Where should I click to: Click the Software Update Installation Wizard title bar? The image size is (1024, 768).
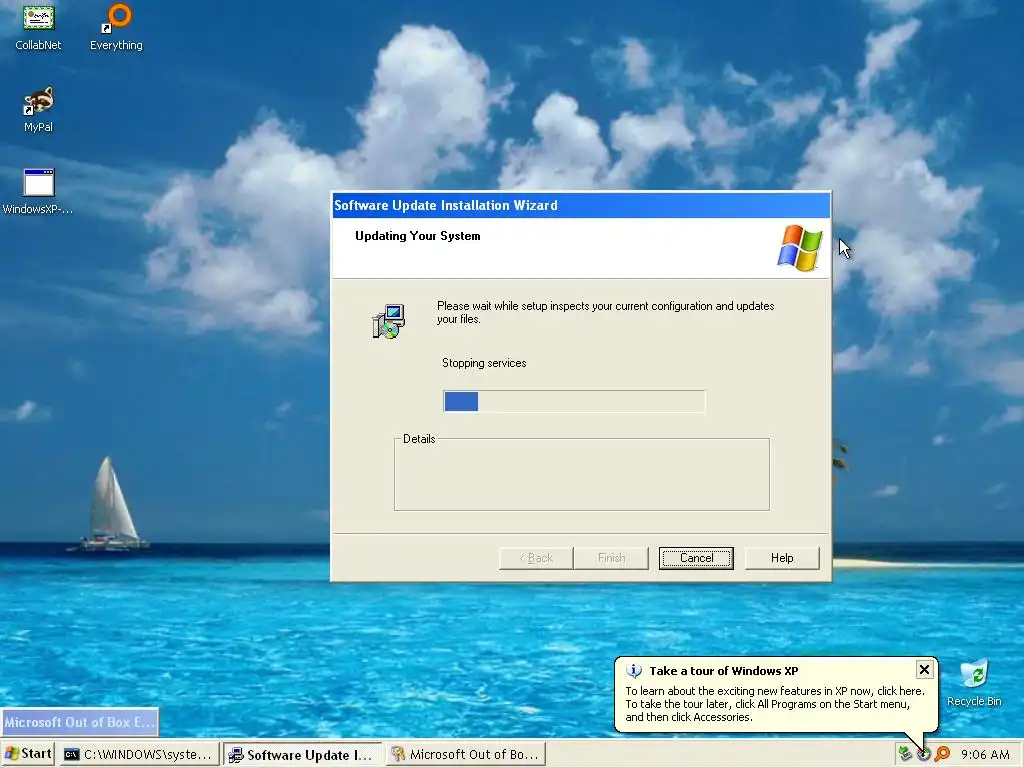[581, 205]
